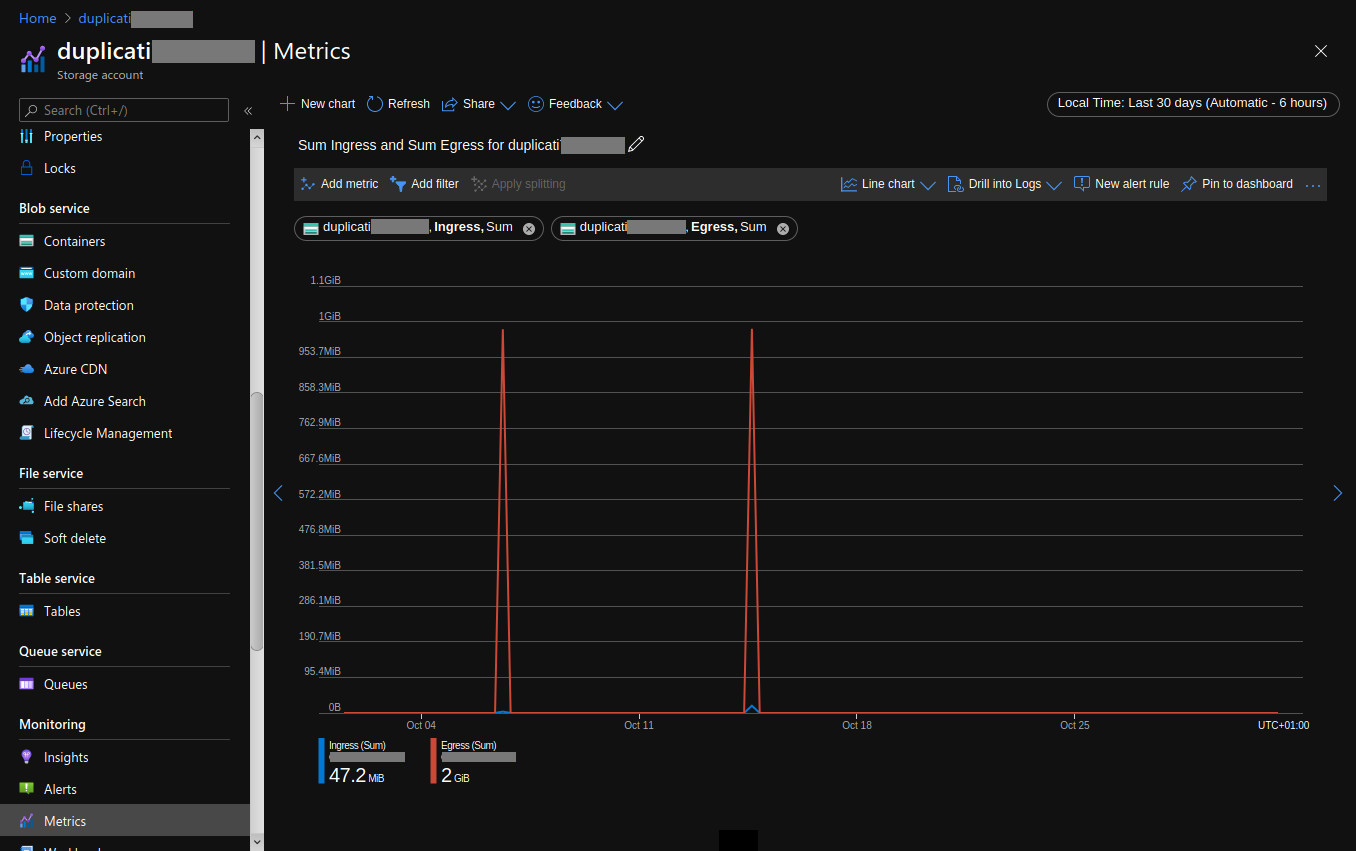Open Locks via its padlock icon
This screenshot has height=851, width=1356.
27,168
